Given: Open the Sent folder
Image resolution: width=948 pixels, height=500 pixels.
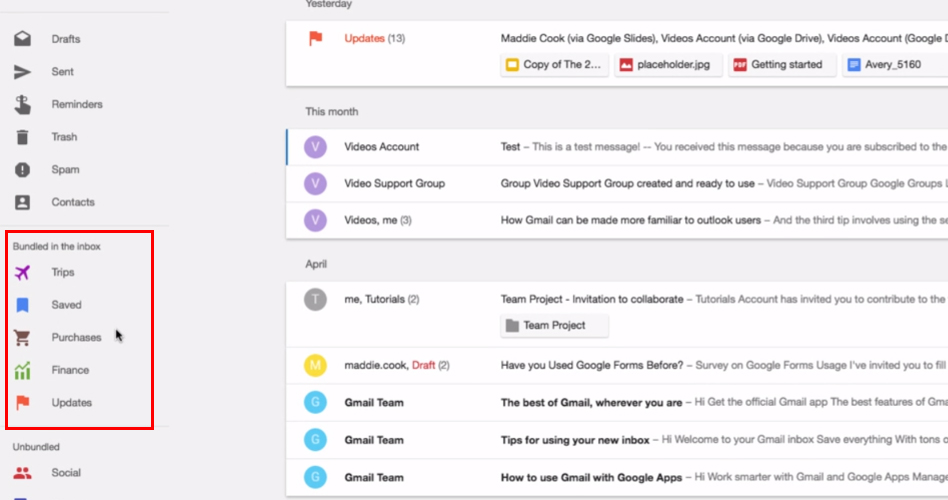Looking at the screenshot, I should pyautogui.click(x=62, y=71).
